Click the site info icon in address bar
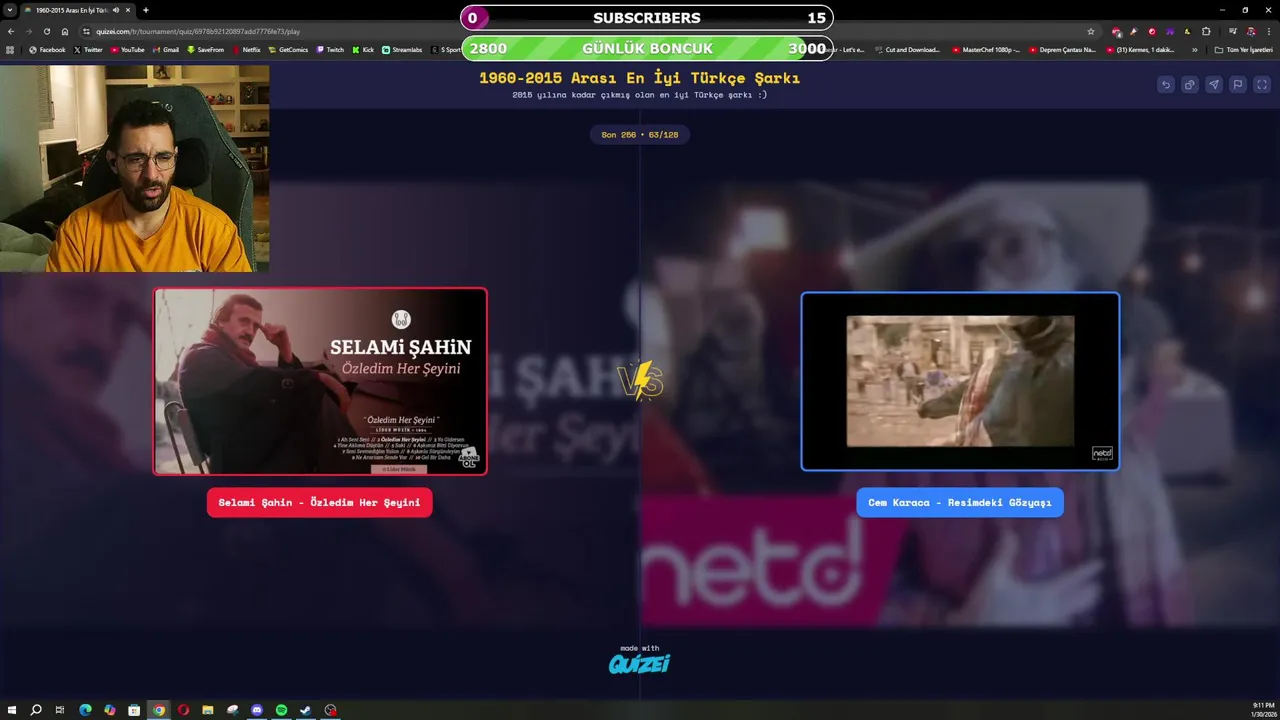 click(87, 31)
